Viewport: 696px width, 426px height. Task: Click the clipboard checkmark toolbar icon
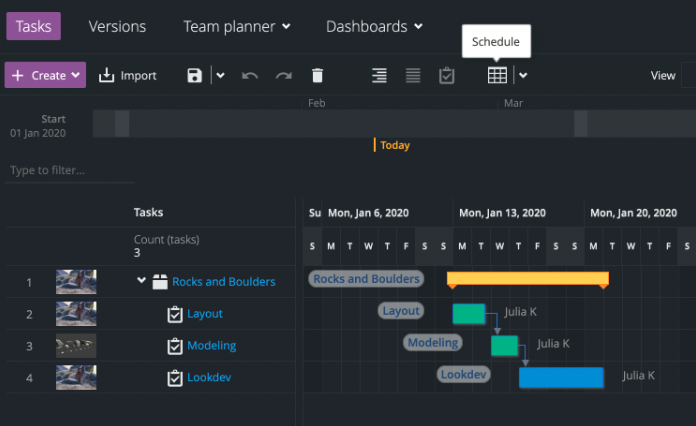(447, 76)
